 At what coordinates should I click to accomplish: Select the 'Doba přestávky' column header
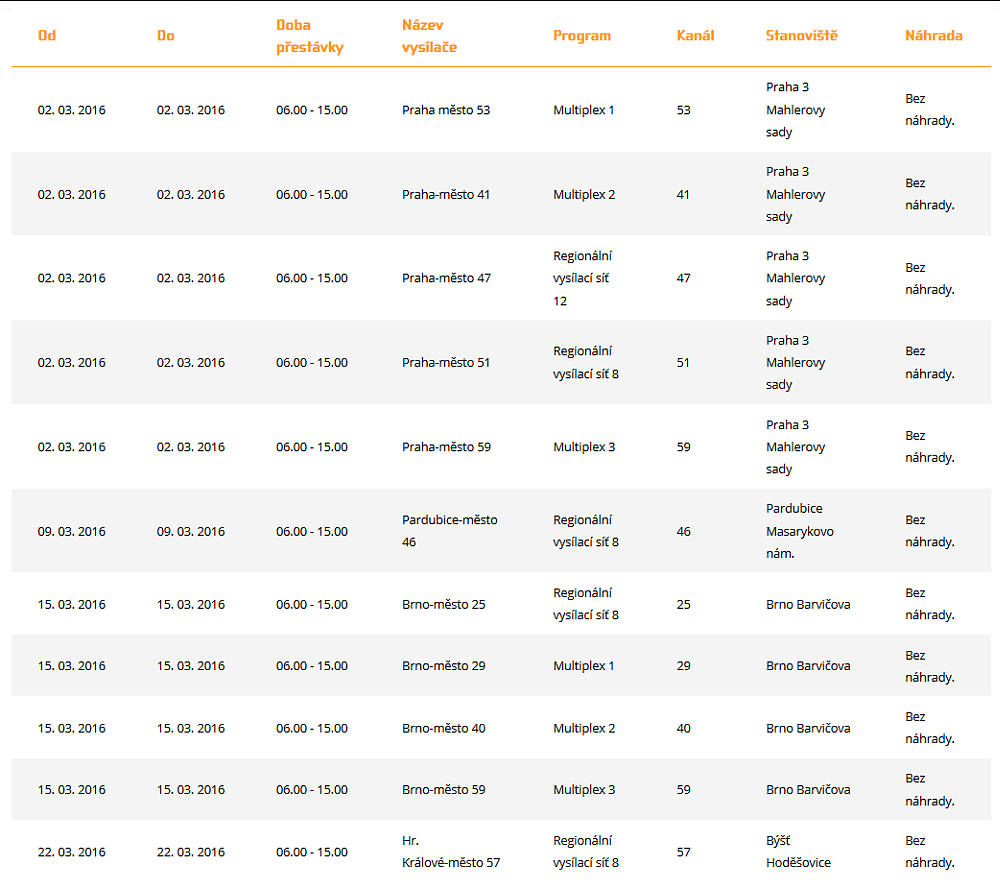click(309, 36)
